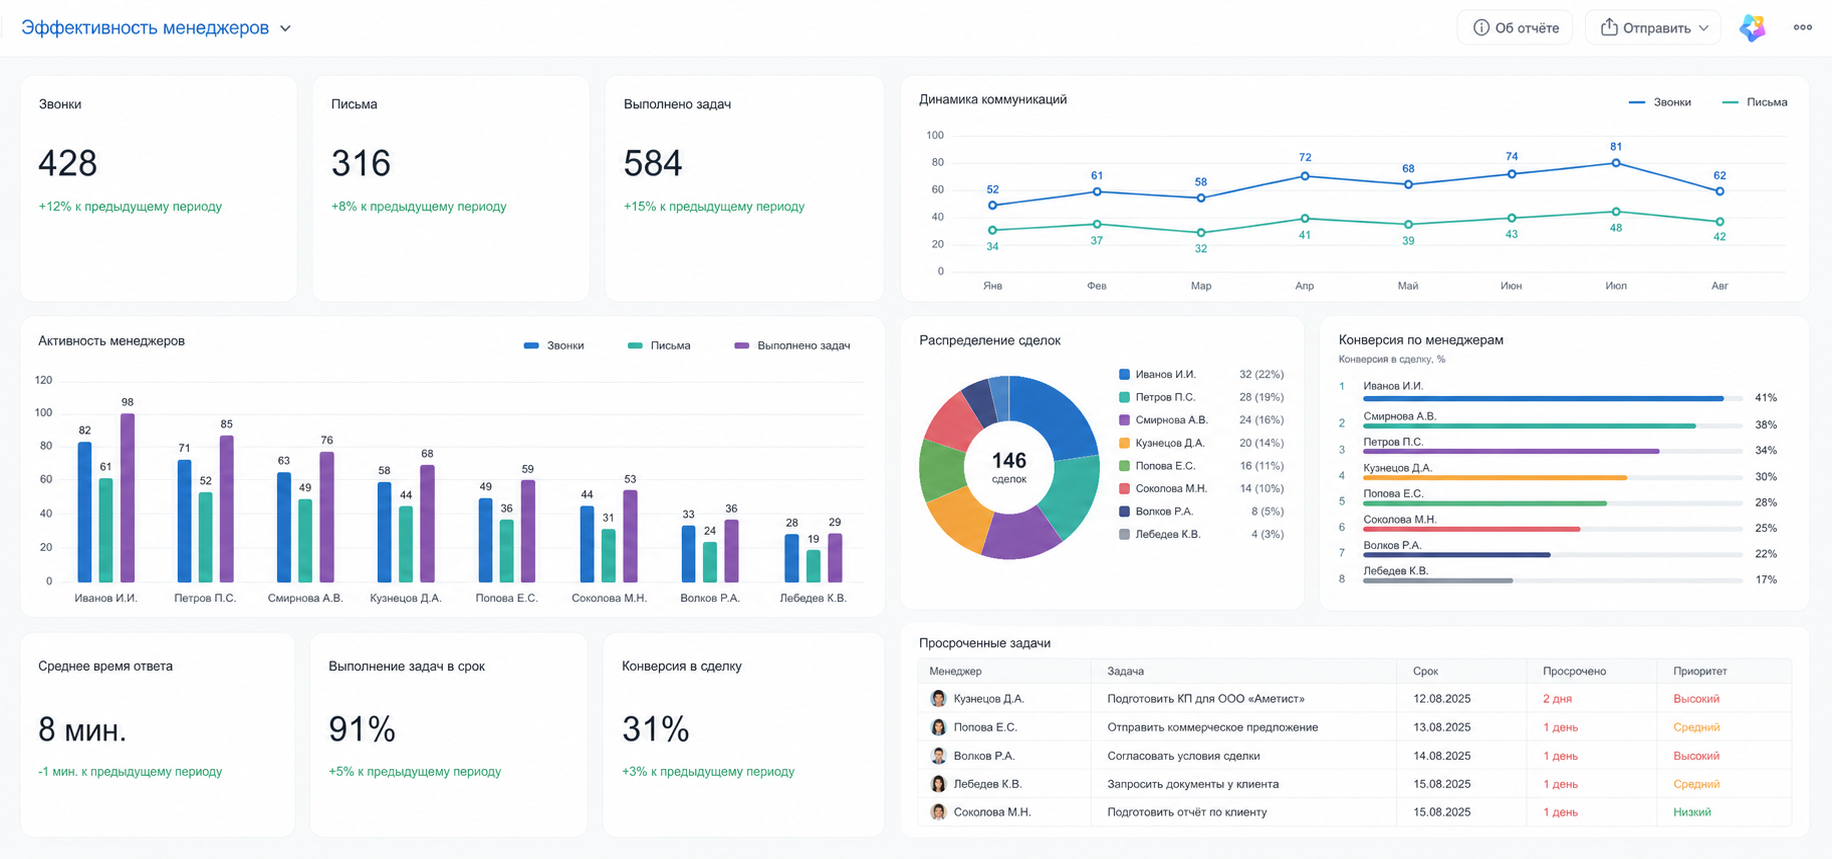
Task: Click Иванов И.И. tasks bar labeled 98
Action: [127, 498]
